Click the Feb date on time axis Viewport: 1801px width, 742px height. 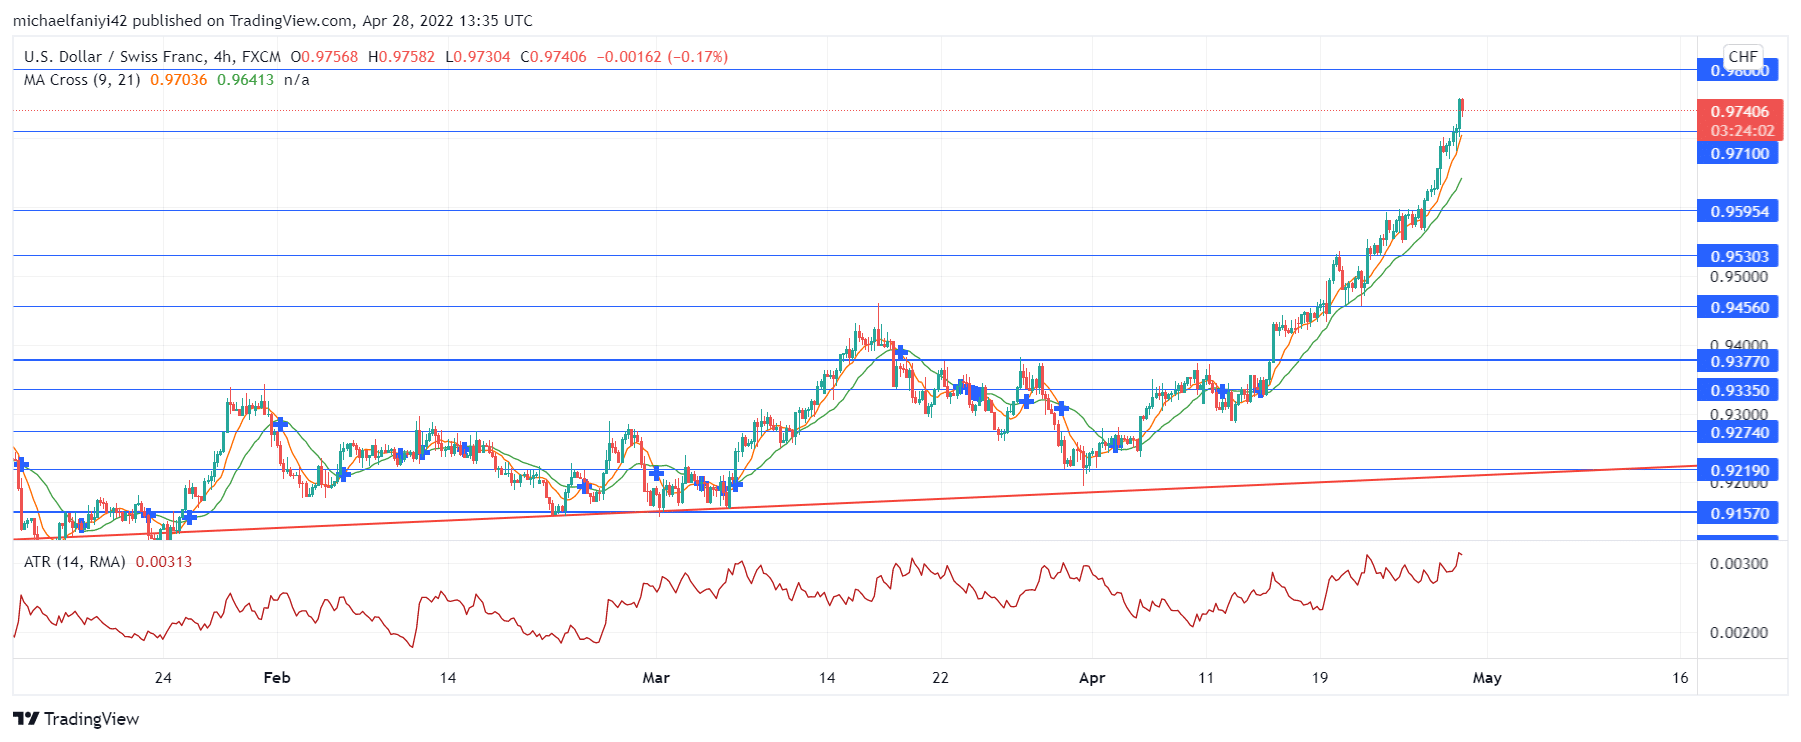277,678
